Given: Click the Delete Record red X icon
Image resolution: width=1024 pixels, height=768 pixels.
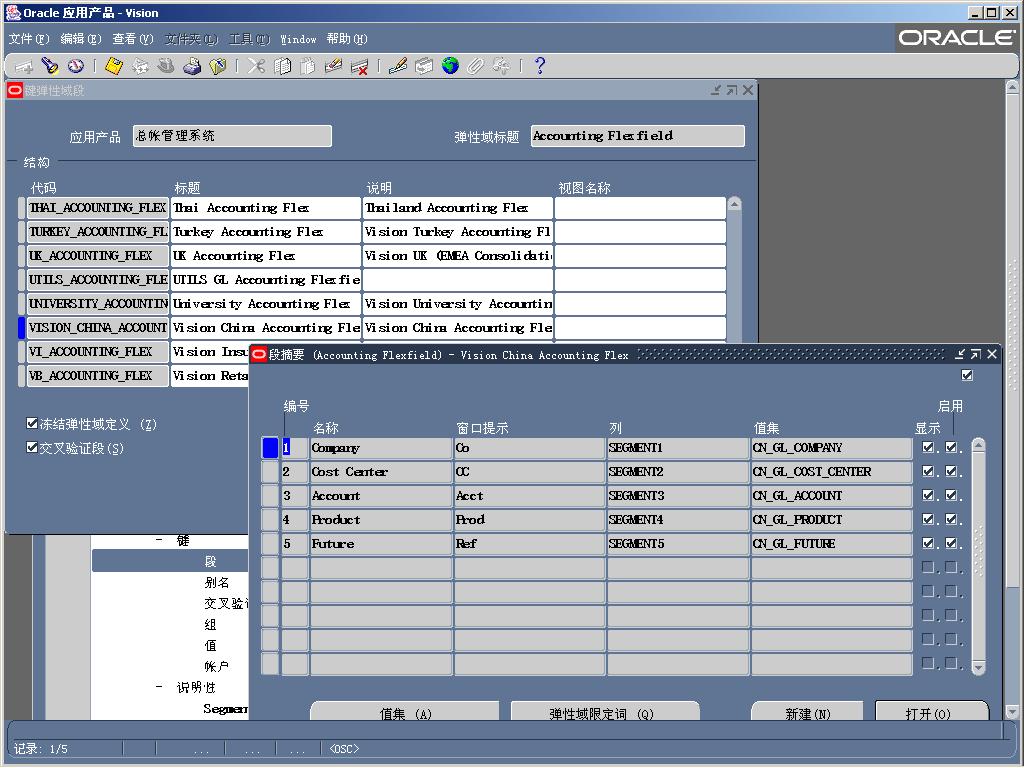Looking at the screenshot, I should [x=360, y=66].
